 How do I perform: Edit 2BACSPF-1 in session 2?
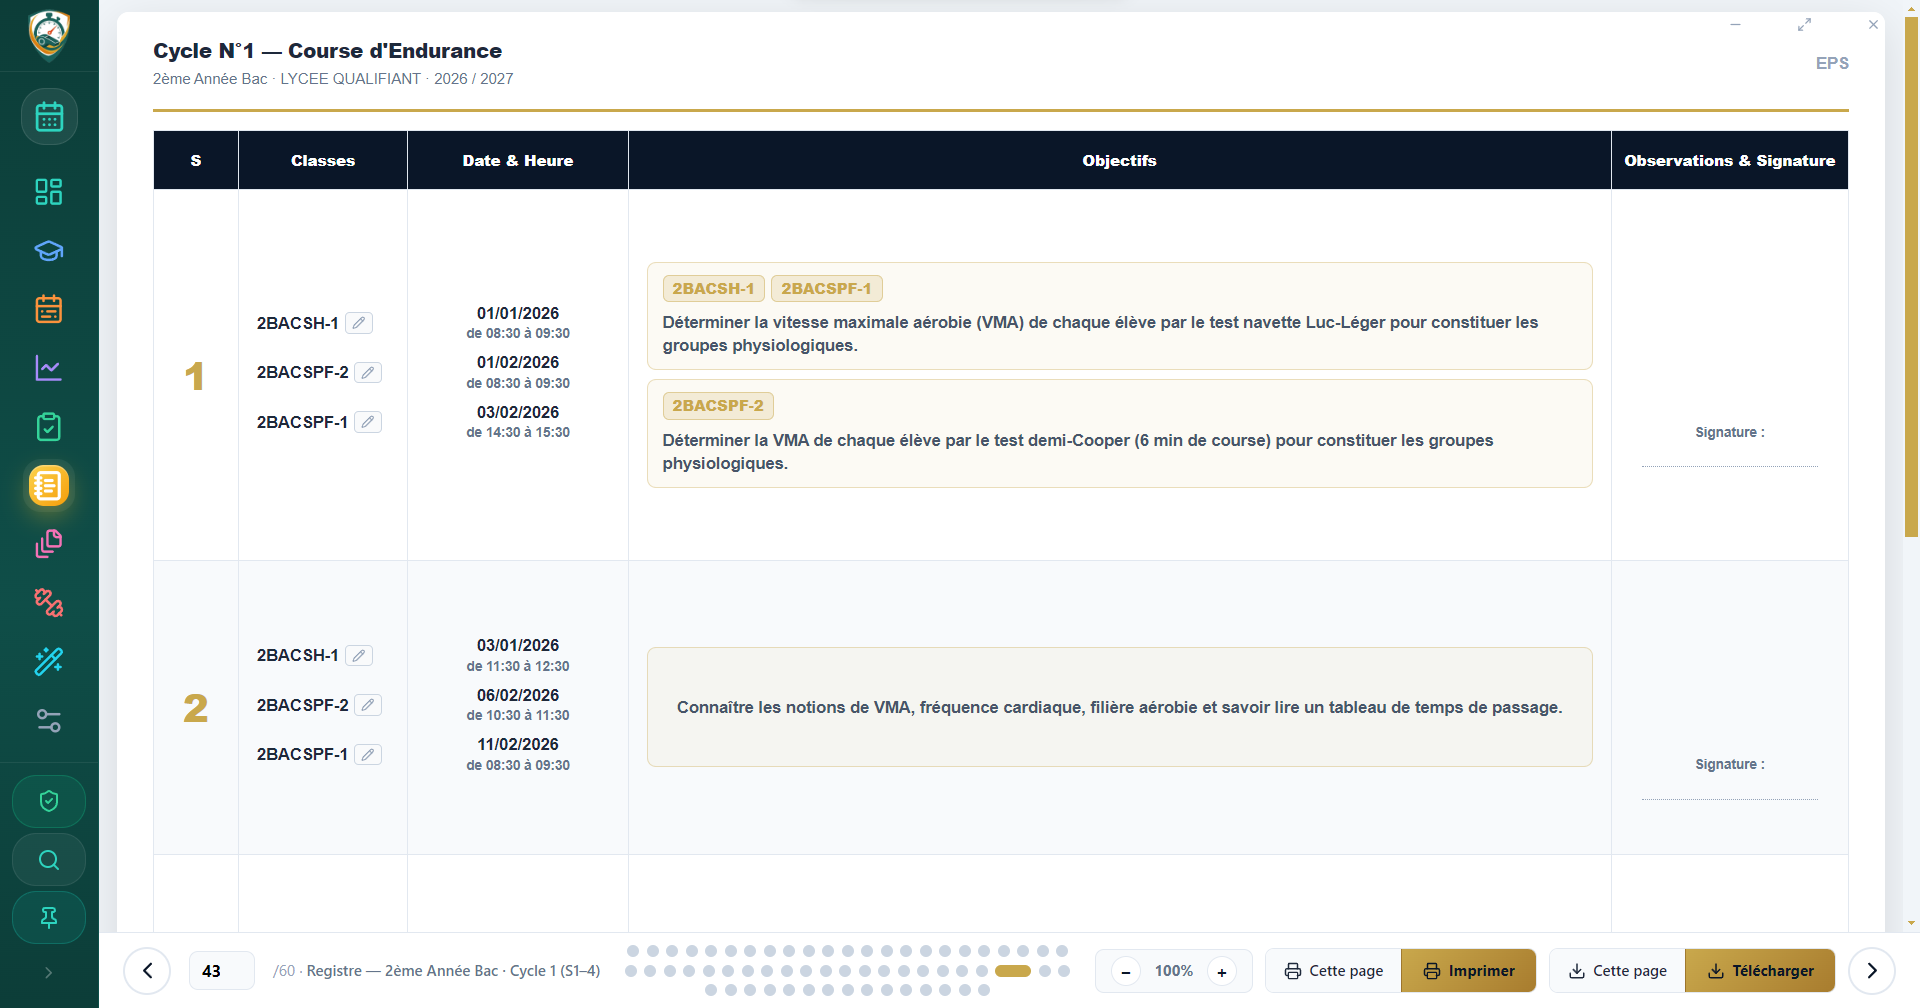[368, 755]
